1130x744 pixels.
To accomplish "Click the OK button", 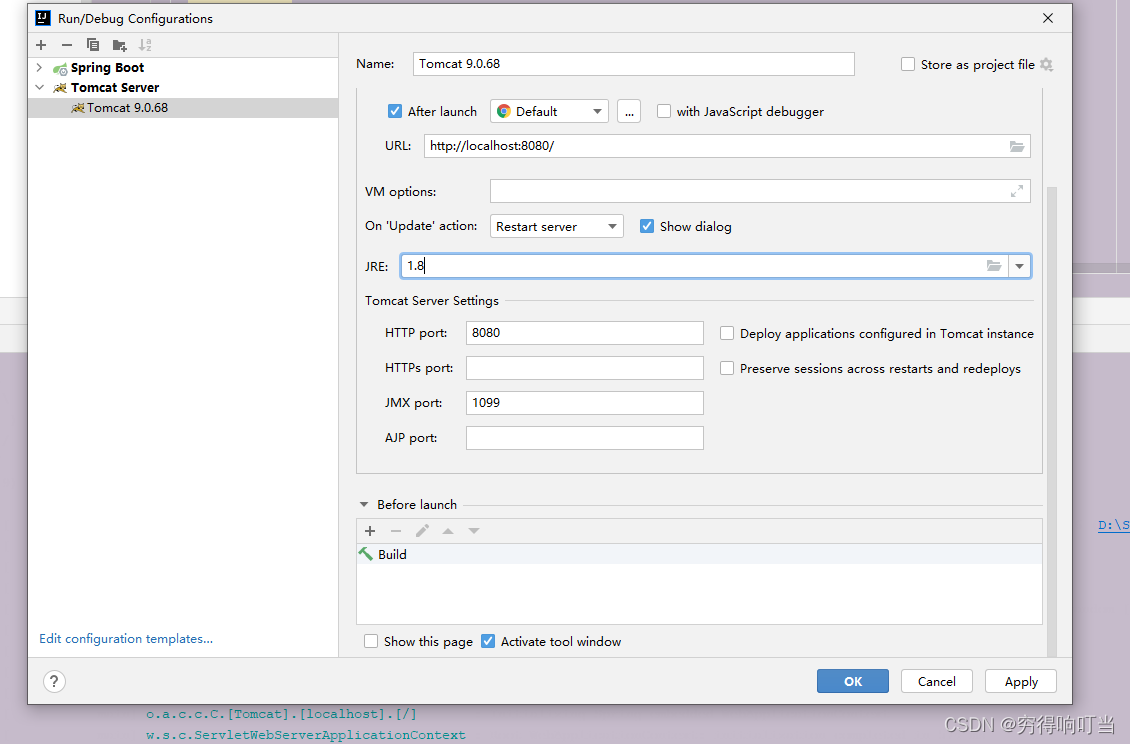I will click(853, 681).
